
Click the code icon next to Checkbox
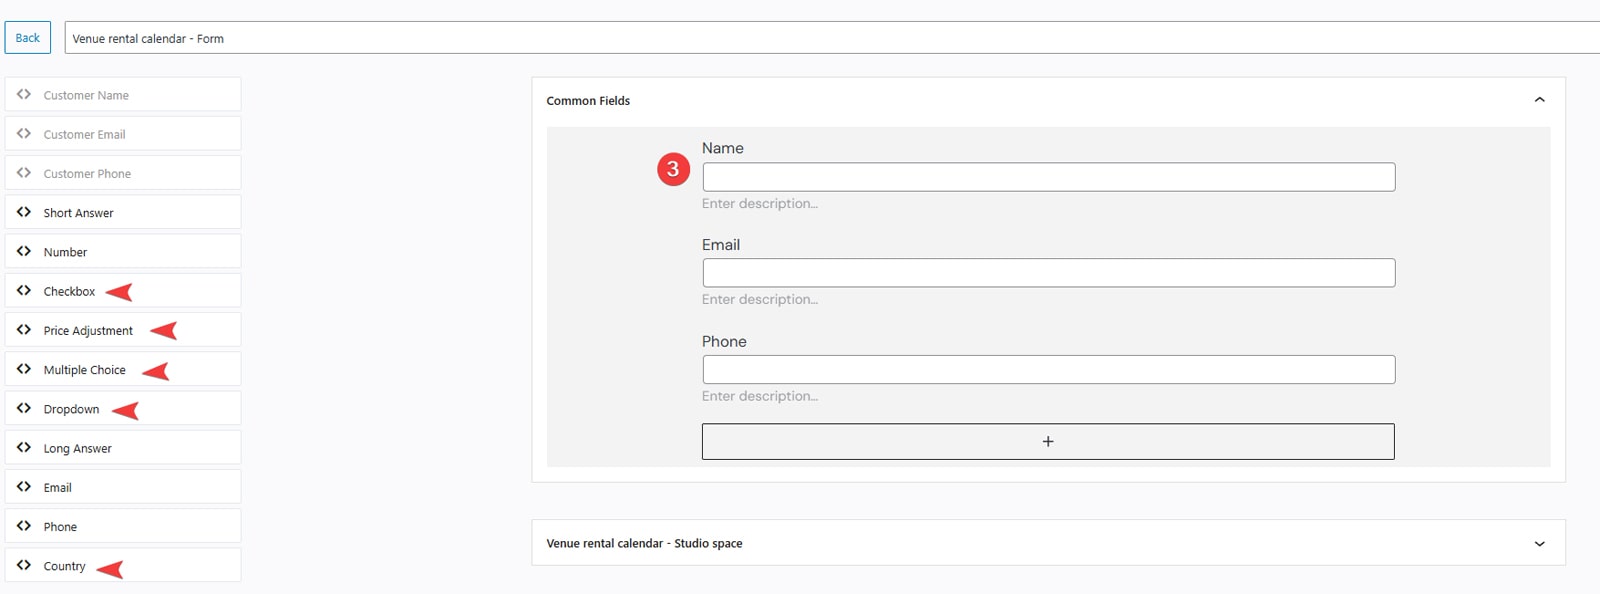tap(24, 290)
